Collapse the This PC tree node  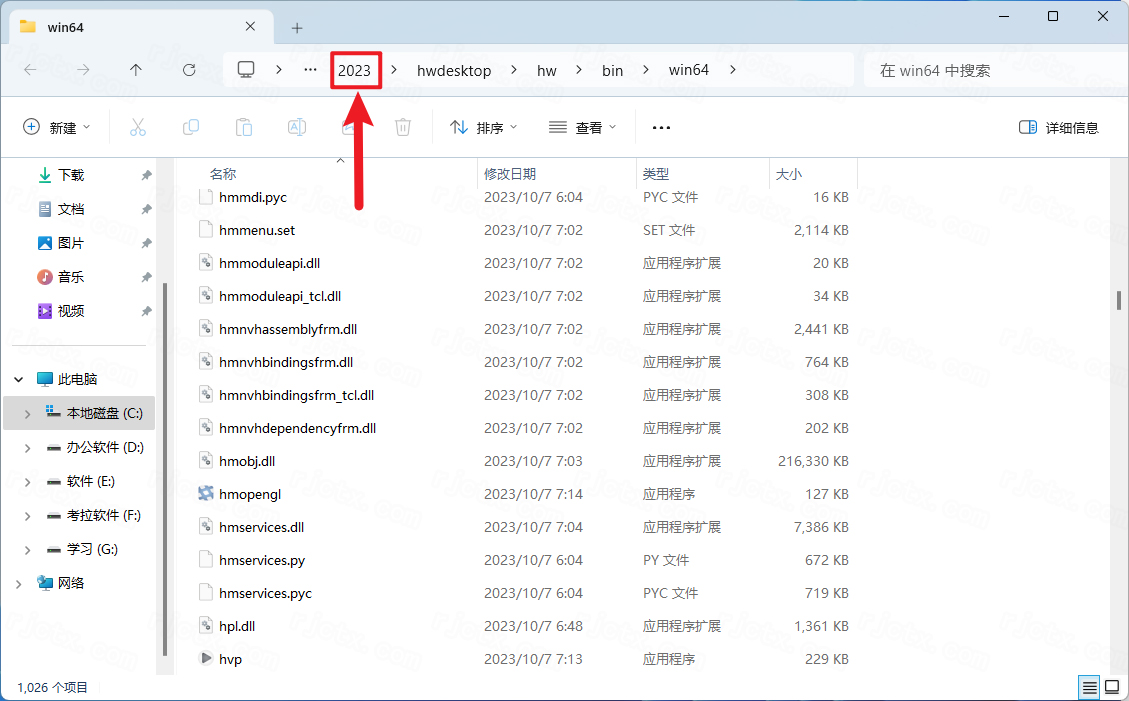coord(19,380)
